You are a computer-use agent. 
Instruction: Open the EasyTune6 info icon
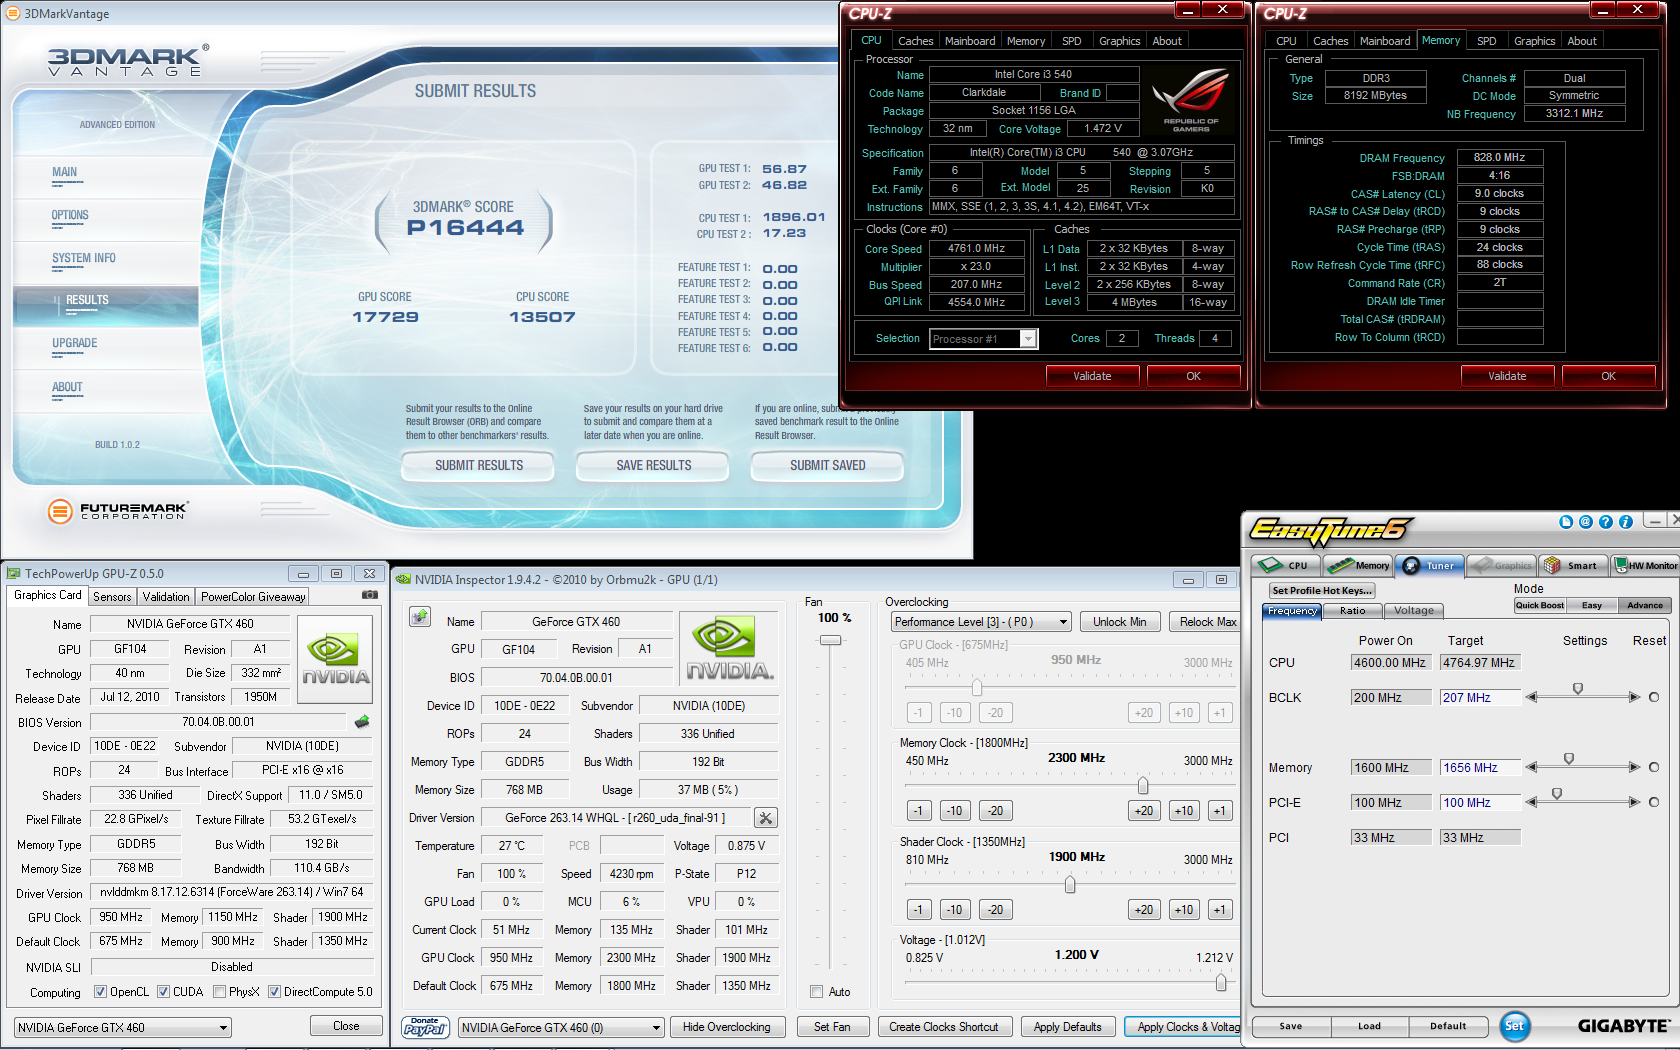pyautogui.click(x=1626, y=522)
